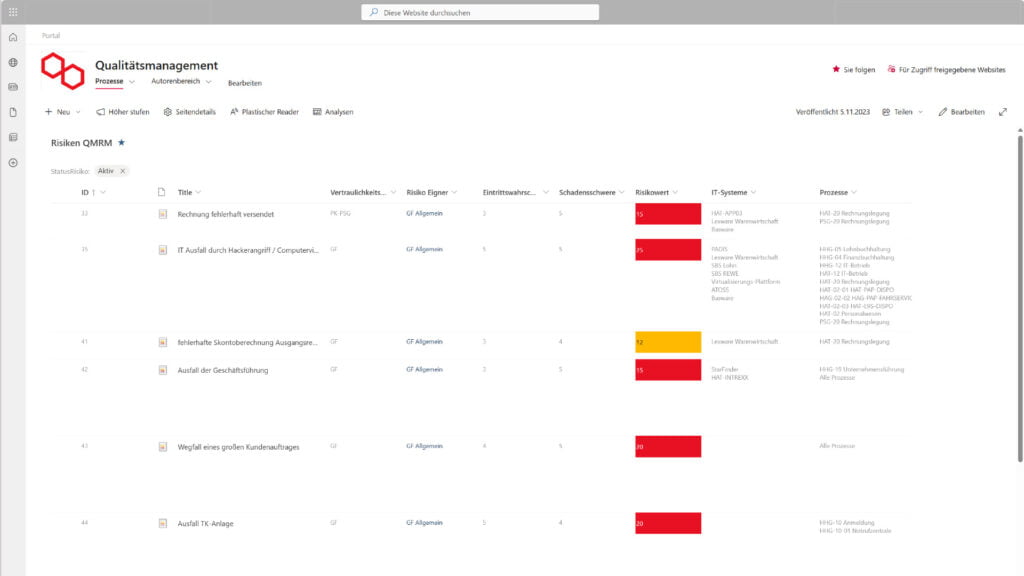Click the Home icon in left rail
This screenshot has width=1024, height=576.
pyautogui.click(x=13, y=37)
